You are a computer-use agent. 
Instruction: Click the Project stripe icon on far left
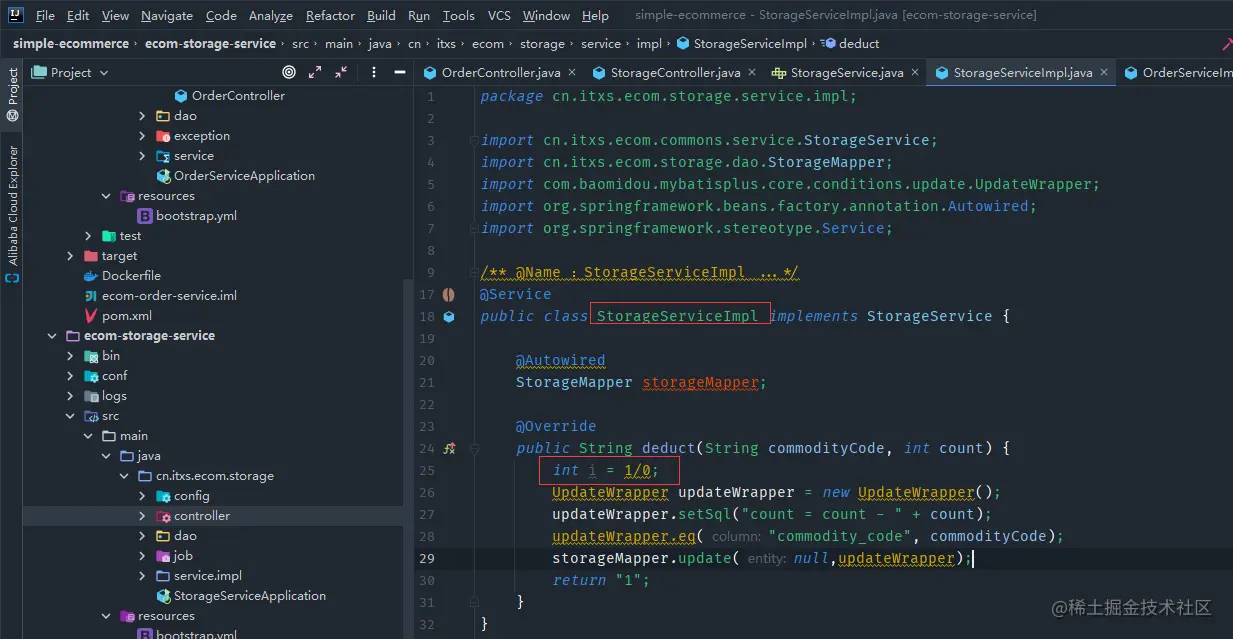click(12, 86)
